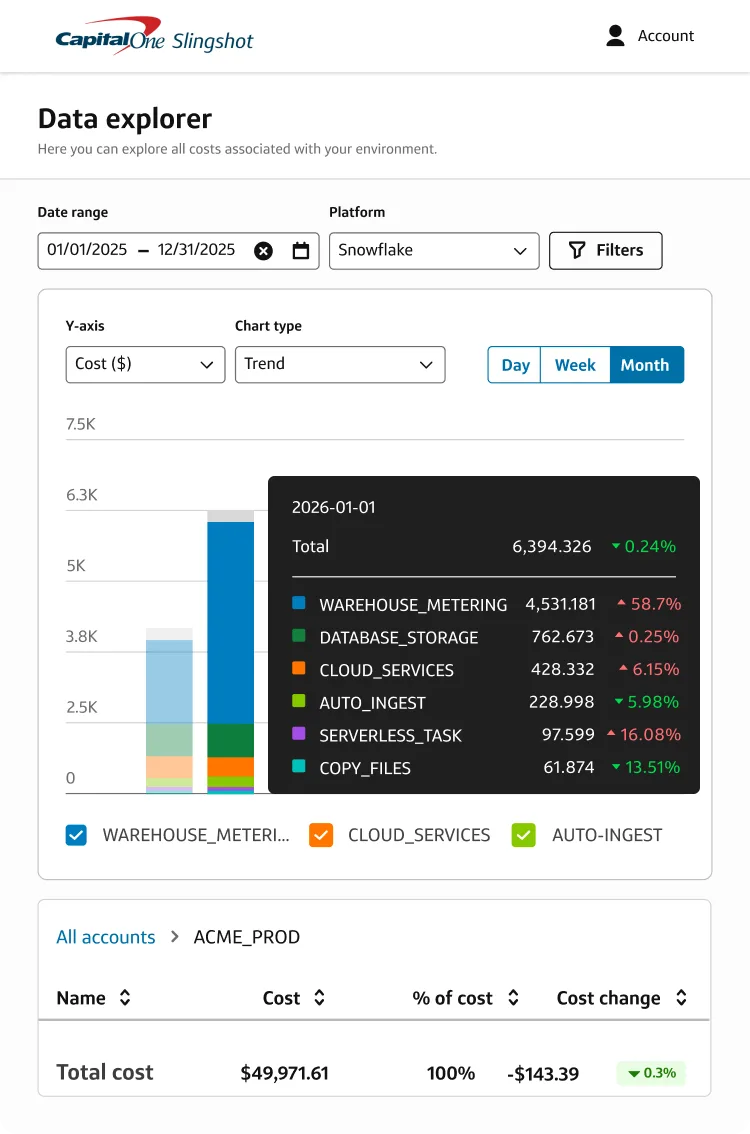Open the calendar picker icon

point(301,251)
